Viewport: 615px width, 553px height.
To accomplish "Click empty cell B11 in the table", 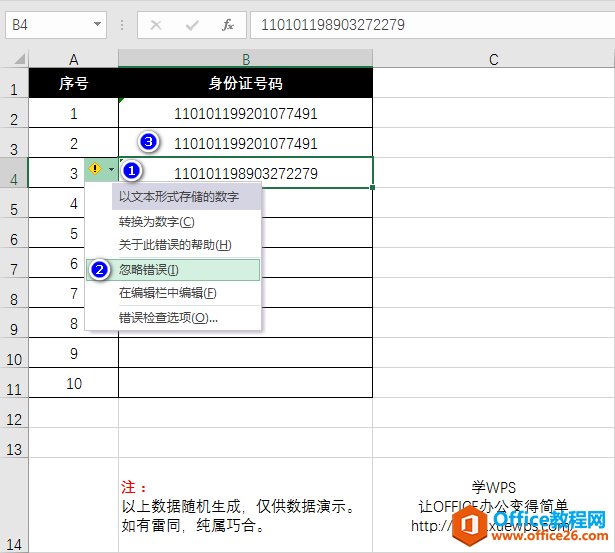I will pyautogui.click(x=246, y=383).
